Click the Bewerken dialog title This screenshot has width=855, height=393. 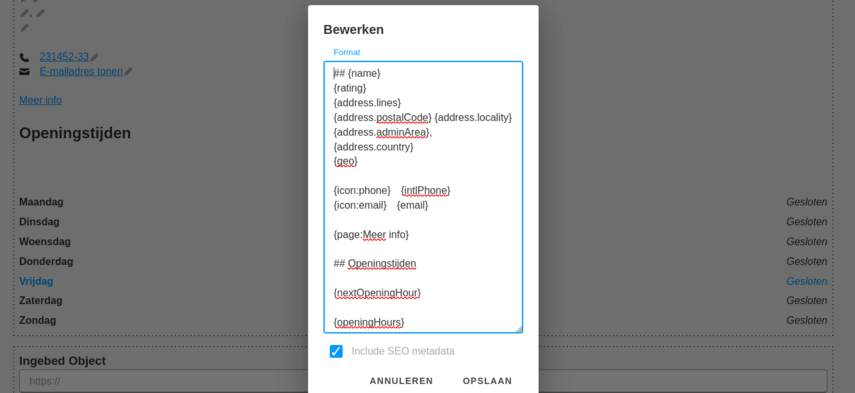(353, 30)
